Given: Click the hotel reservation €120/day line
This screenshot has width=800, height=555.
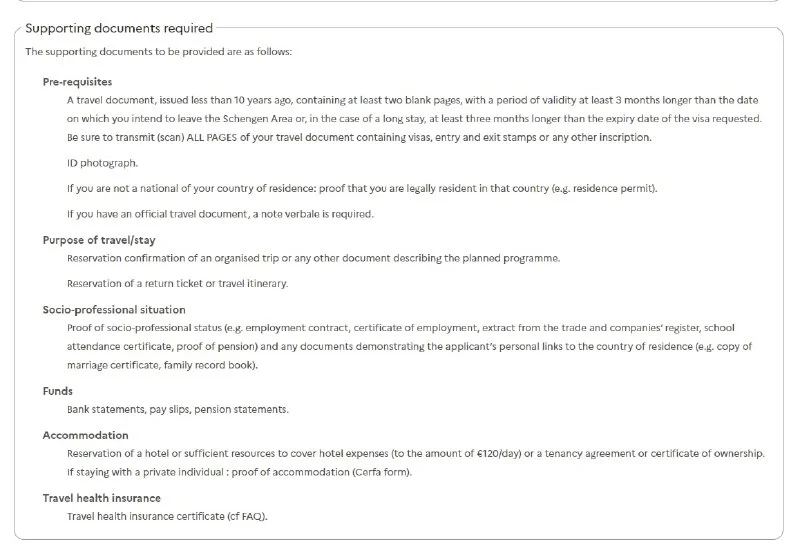Looking at the screenshot, I should pyautogui.click(x=415, y=453).
